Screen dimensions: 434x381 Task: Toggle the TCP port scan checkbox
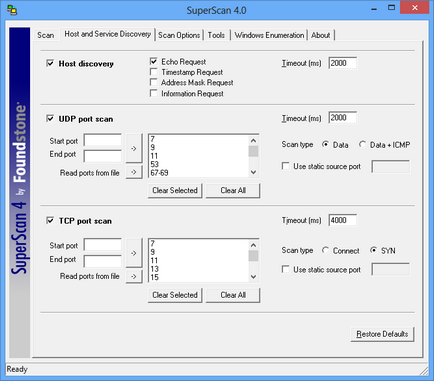(x=50, y=220)
